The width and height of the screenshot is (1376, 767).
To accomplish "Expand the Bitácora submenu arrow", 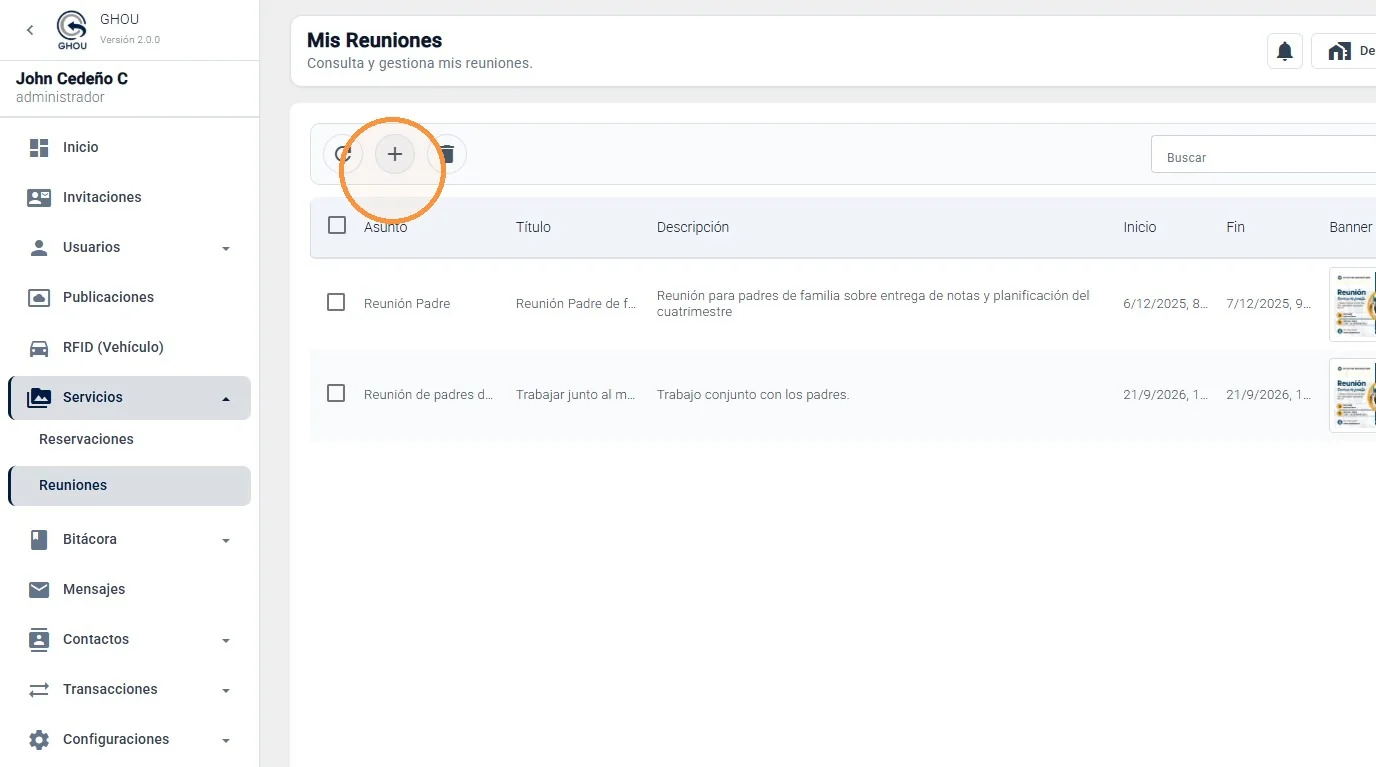I will tap(226, 540).
